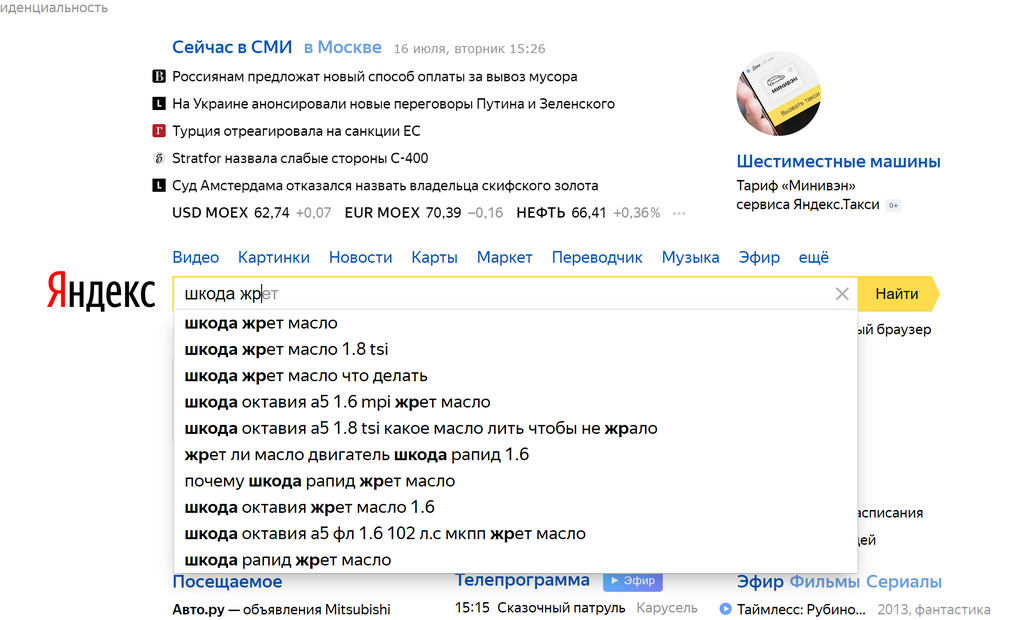The width and height of the screenshot is (1024, 620).
Task: Click the Yandex logo
Action: point(101,291)
